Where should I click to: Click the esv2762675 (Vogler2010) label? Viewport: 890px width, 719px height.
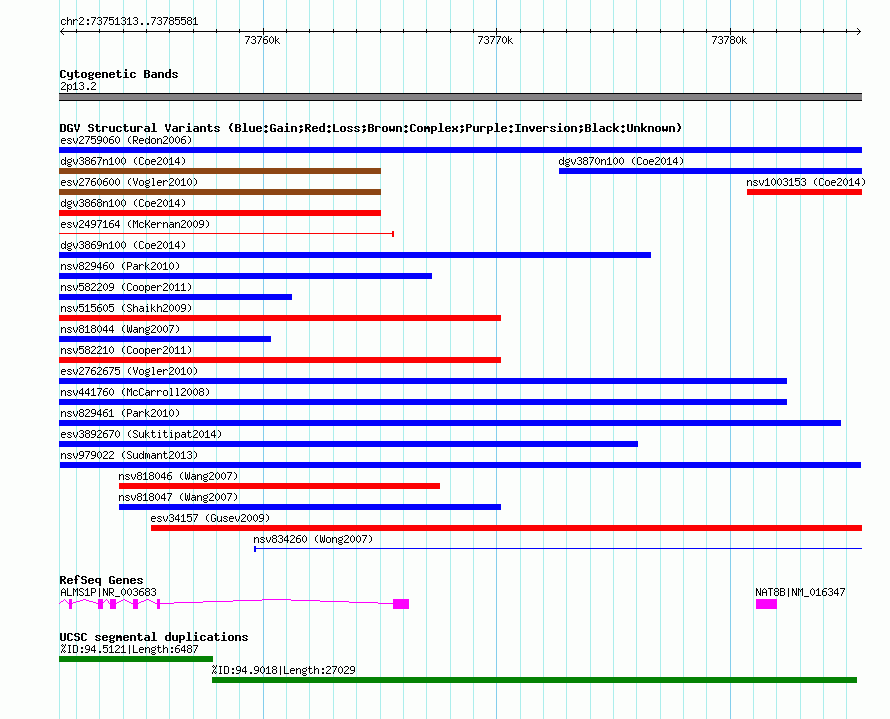tap(129, 371)
